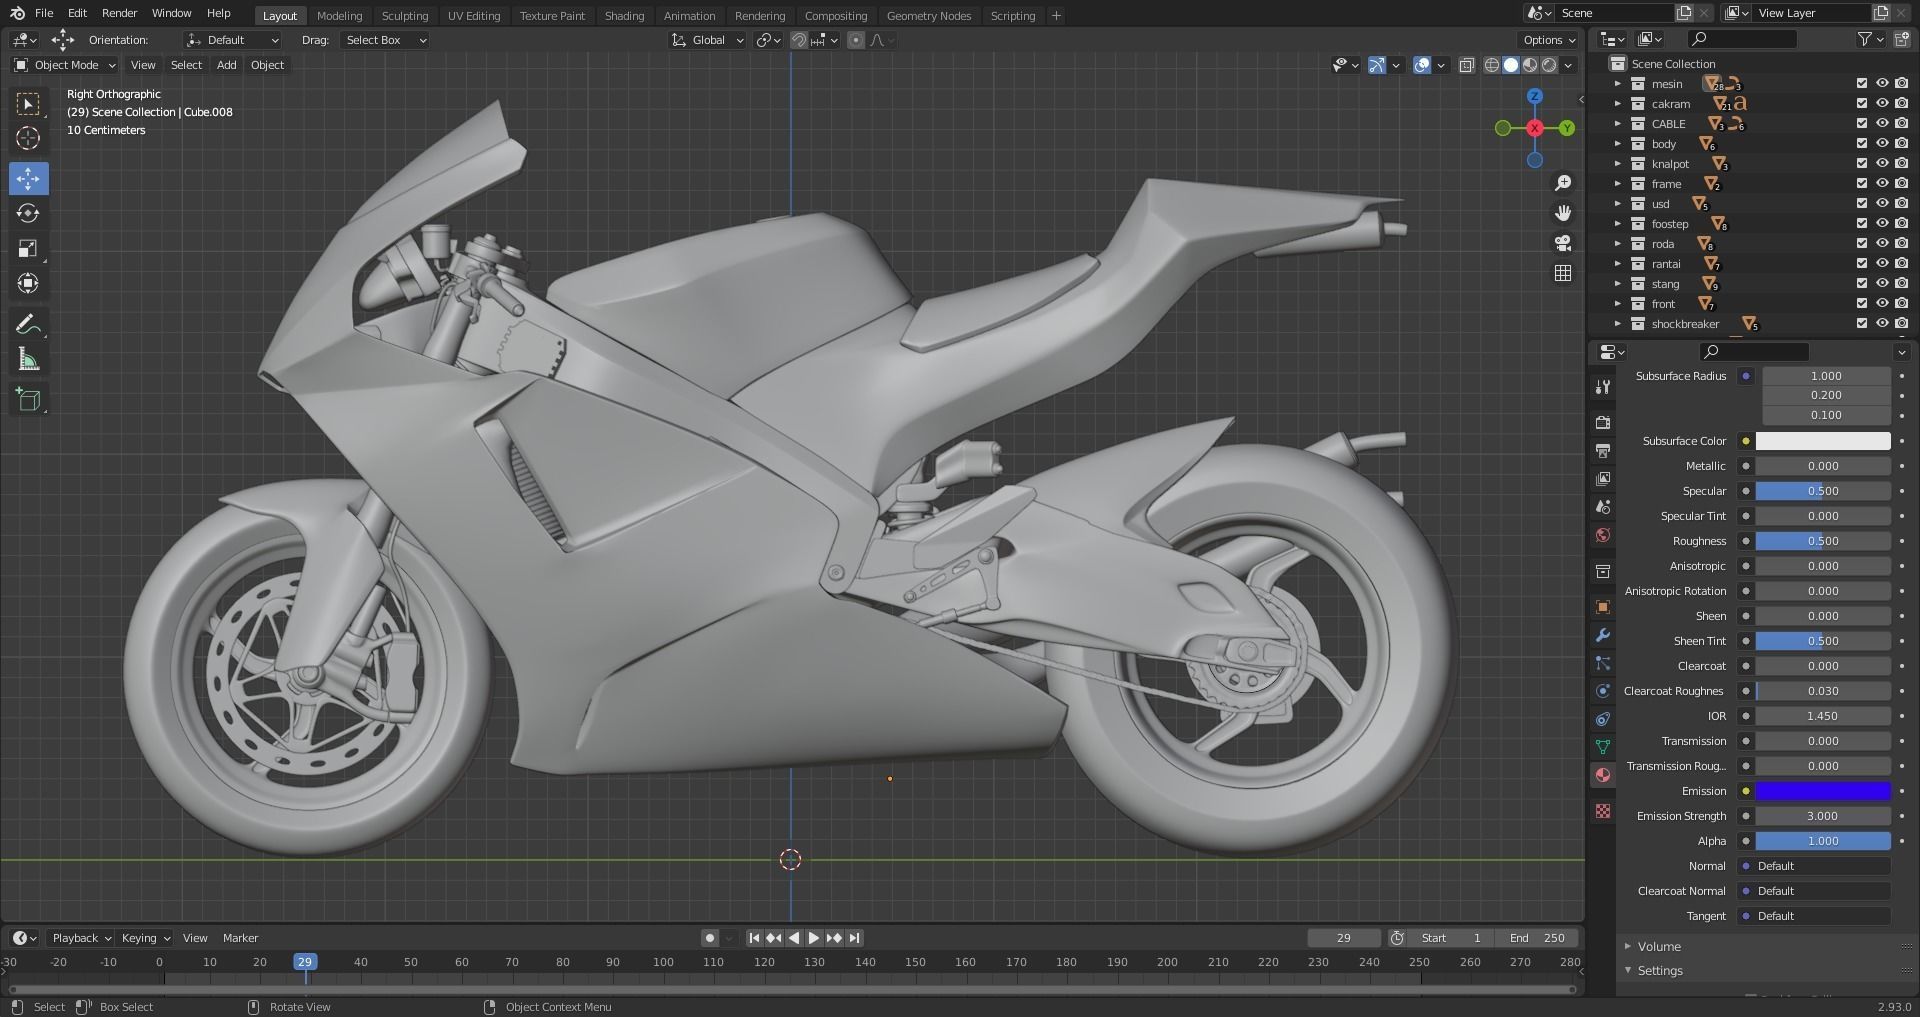Image resolution: width=1920 pixels, height=1017 pixels.
Task: Click the Subsurface Color swatch
Action: pyautogui.click(x=1823, y=441)
